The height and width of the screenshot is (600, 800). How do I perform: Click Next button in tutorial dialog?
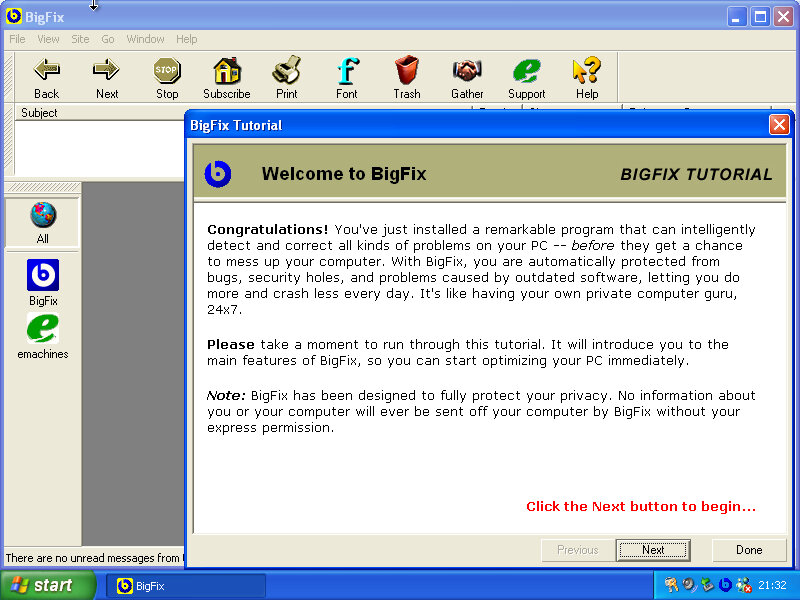[653, 550]
